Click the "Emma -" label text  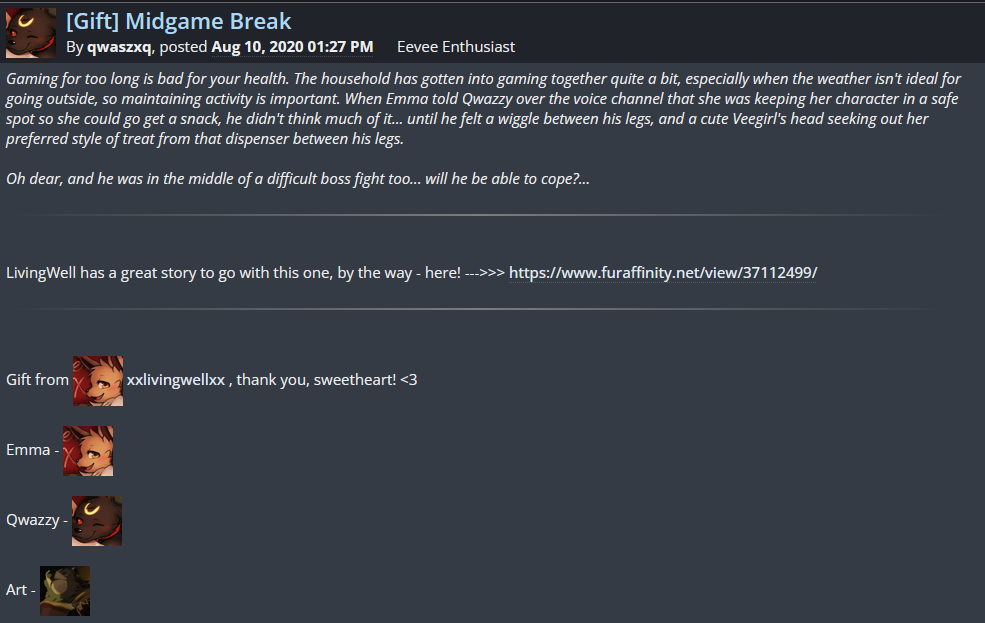tap(31, 450)
